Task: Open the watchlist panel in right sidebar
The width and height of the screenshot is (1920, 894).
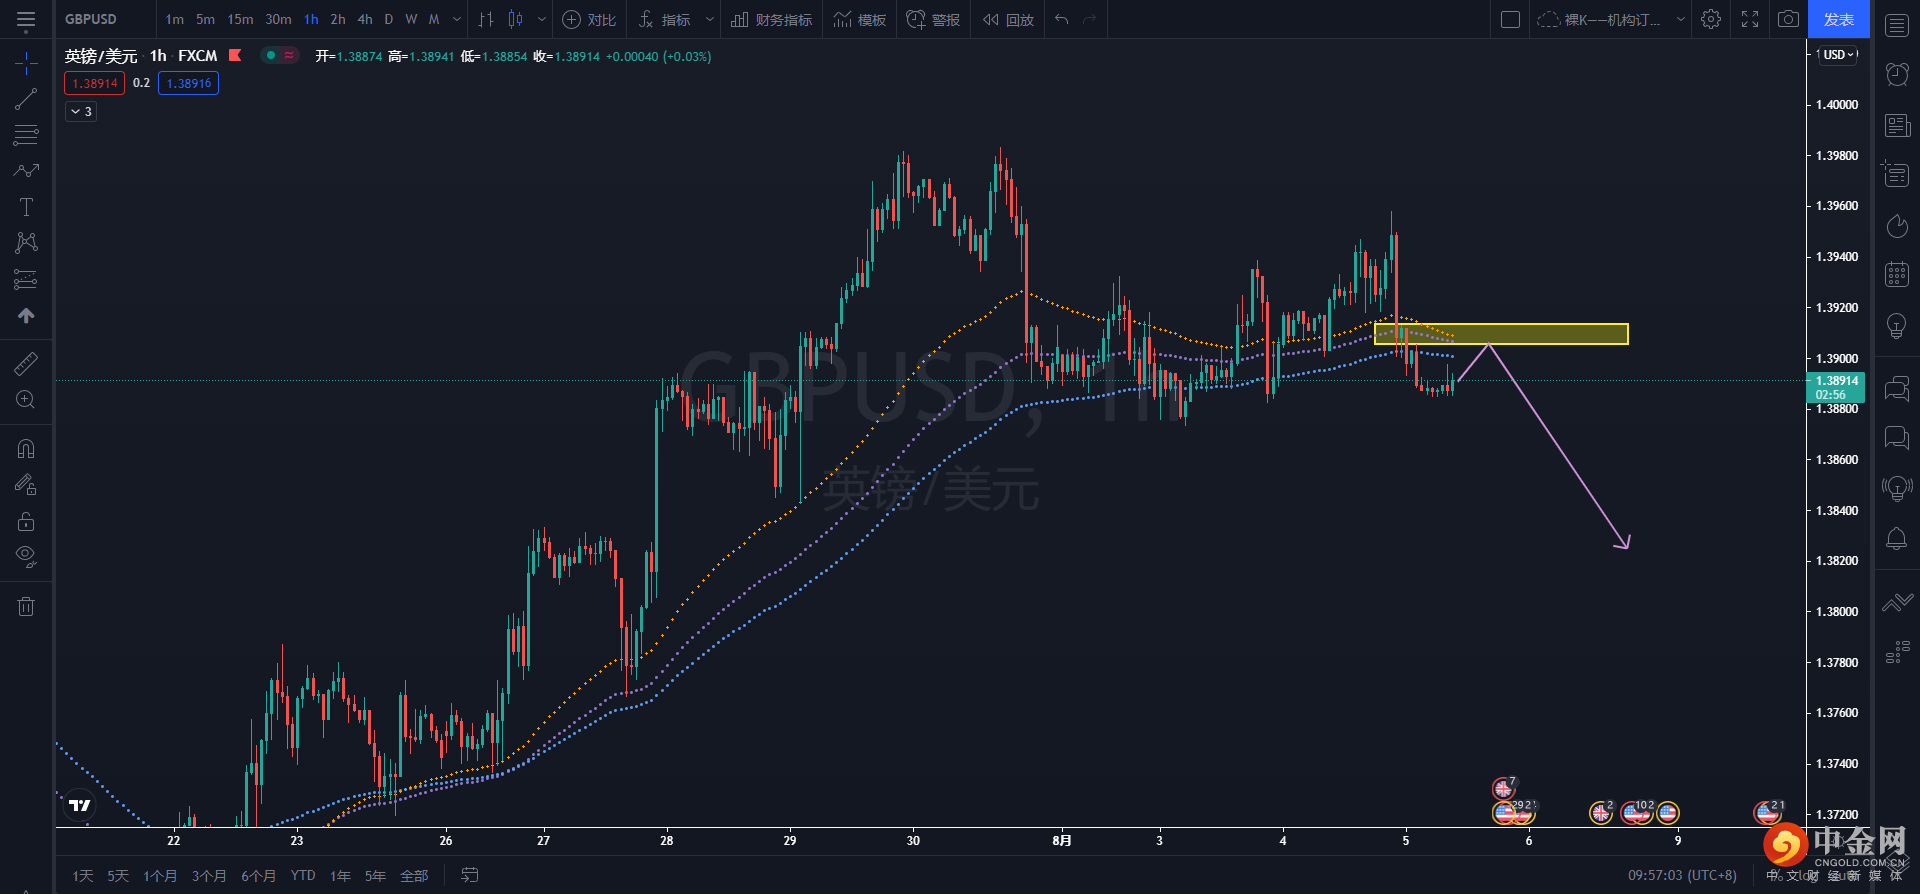Action: tap(1897, 26)
